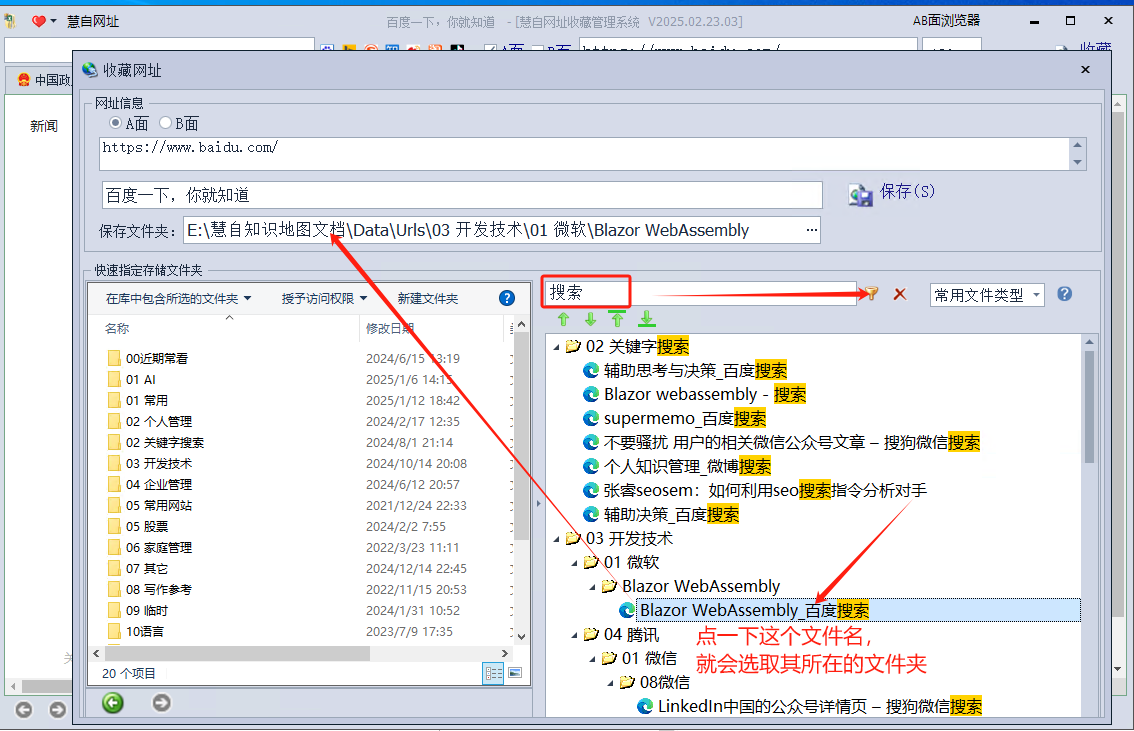
Task: Click 新建文件夹 in folder toolbar
Action: click(x=427, y=299)
